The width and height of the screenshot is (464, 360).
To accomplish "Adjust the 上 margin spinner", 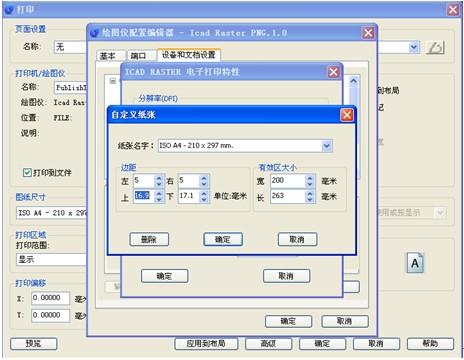I will click(x=159, y=196).
